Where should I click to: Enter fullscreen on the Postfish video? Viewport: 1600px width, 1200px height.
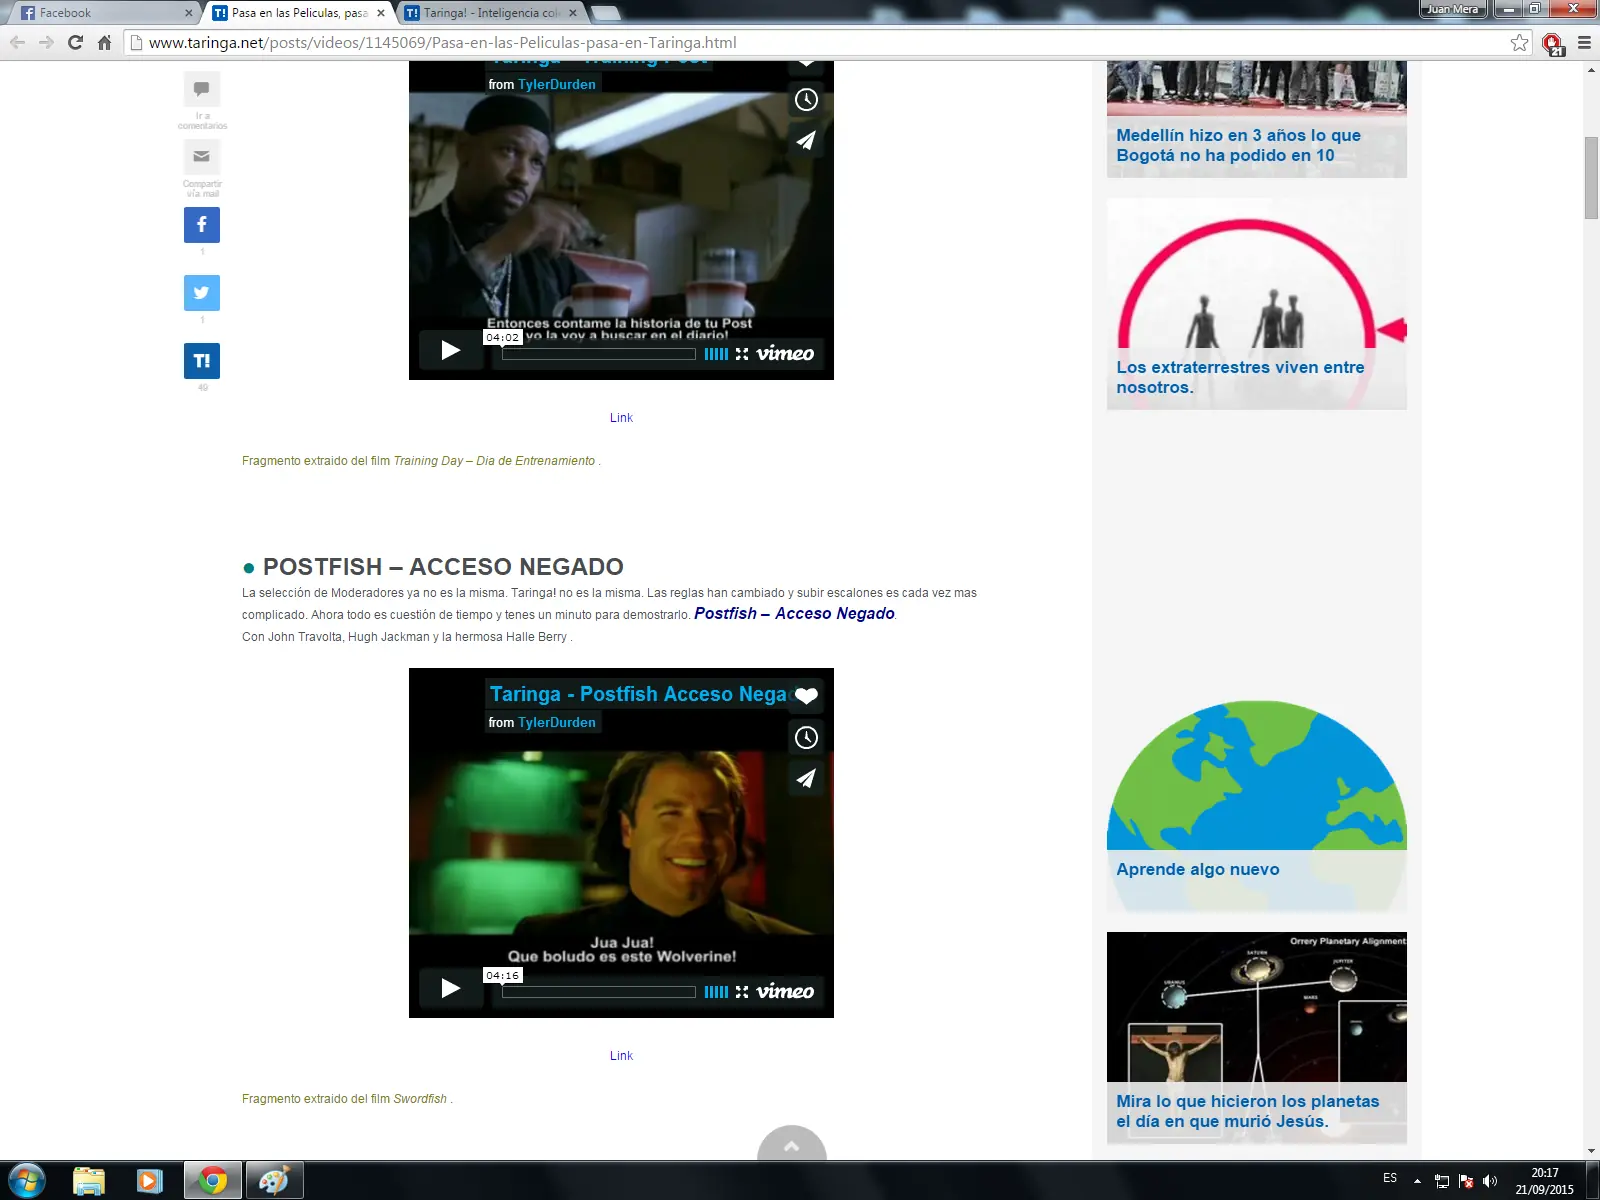(742, 992)
